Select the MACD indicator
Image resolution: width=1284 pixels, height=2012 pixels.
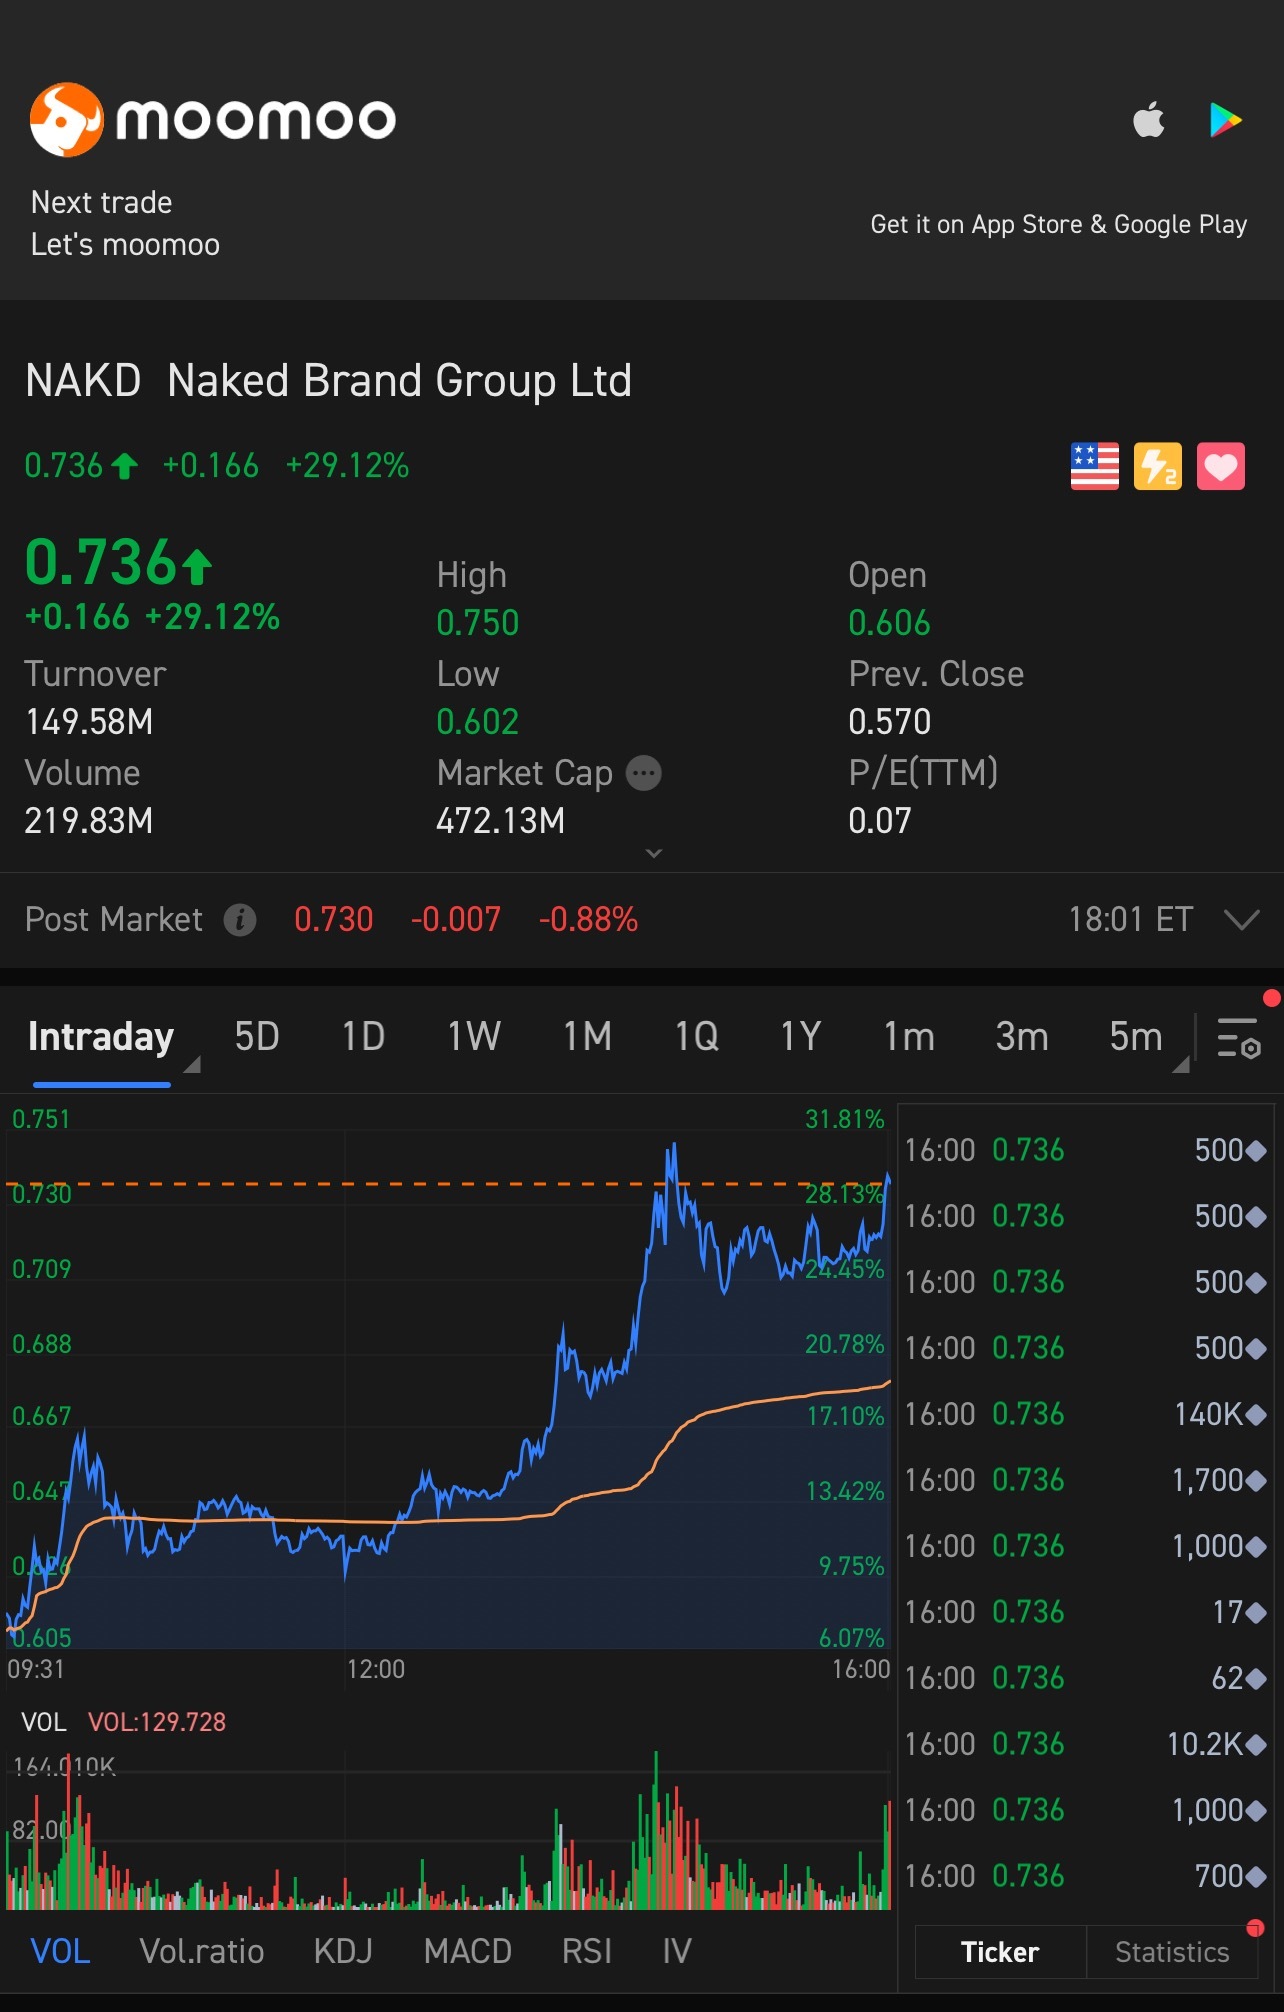[468, 1951]
